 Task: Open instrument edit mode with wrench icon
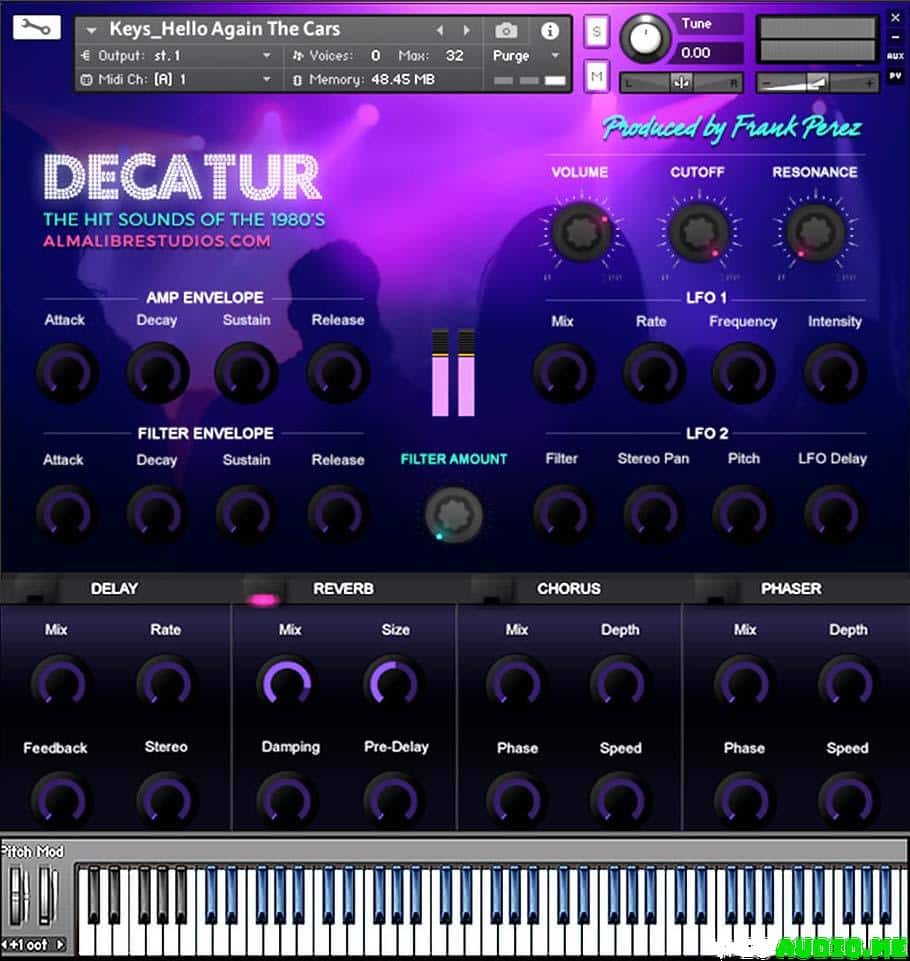tap(36, 28)
